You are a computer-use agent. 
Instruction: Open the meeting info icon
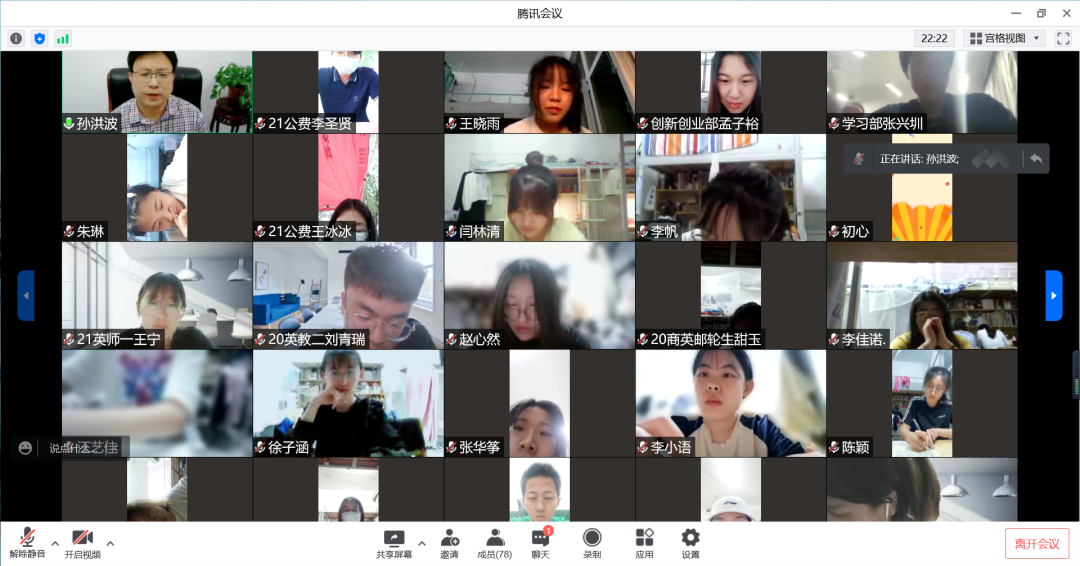coord(16,38)
